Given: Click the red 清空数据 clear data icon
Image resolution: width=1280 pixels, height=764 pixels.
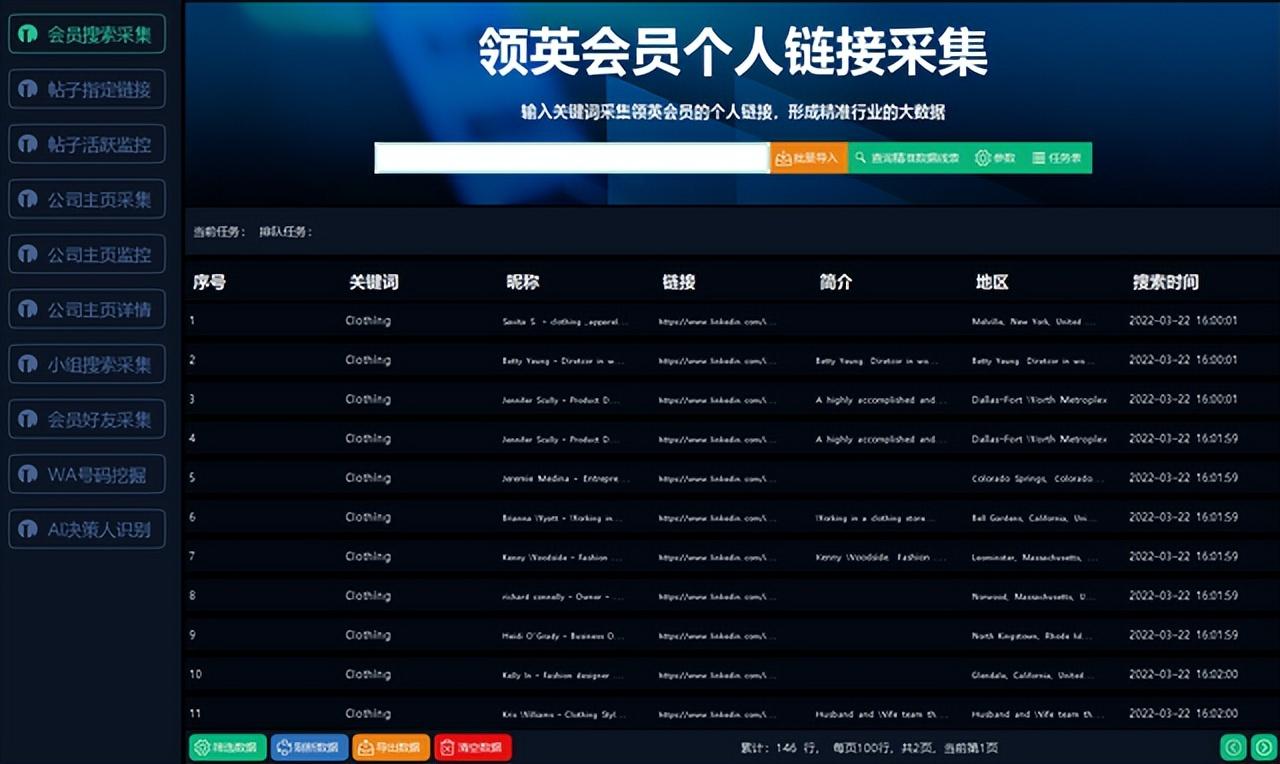Looking at the screenshot, I should click(446, 746).
